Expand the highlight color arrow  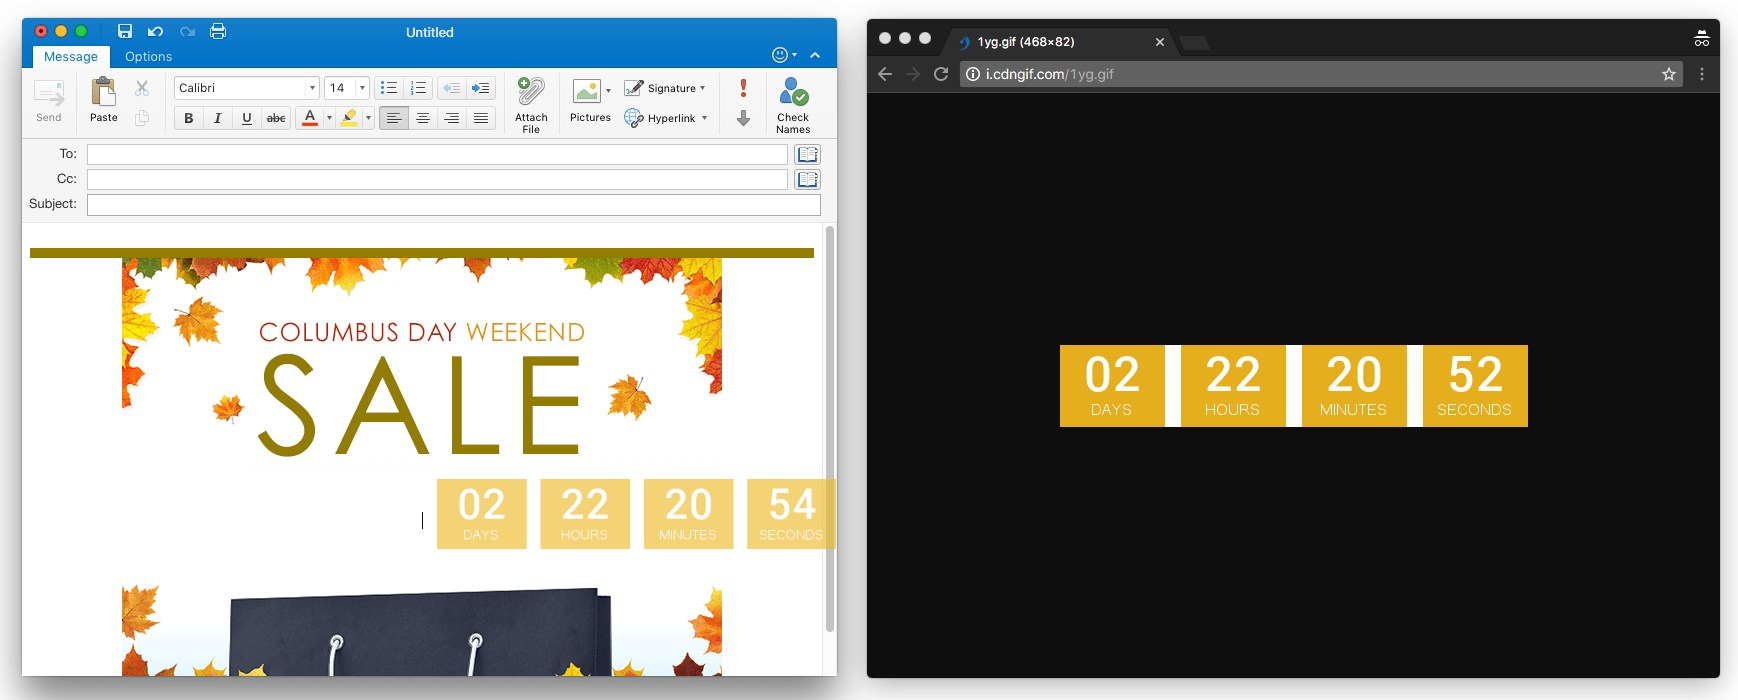point(368,118)
